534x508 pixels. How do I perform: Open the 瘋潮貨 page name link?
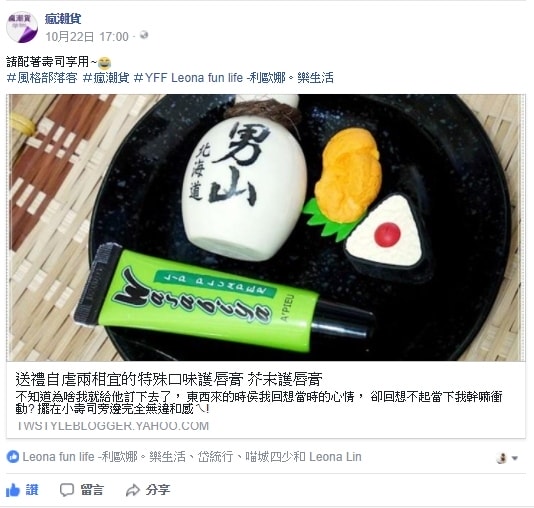[x=63, y=18]
